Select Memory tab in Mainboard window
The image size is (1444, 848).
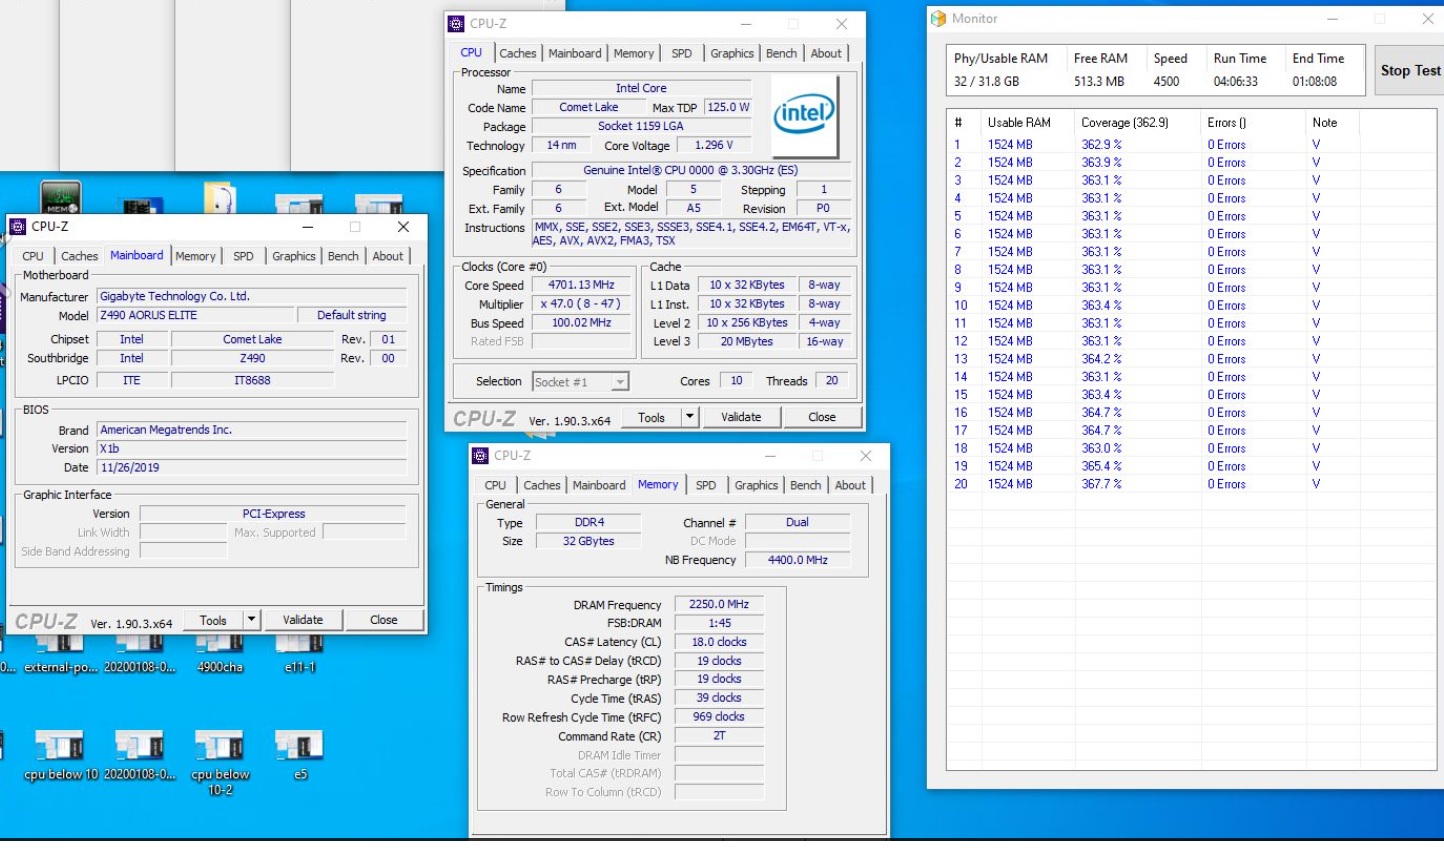tap(195, 257)
